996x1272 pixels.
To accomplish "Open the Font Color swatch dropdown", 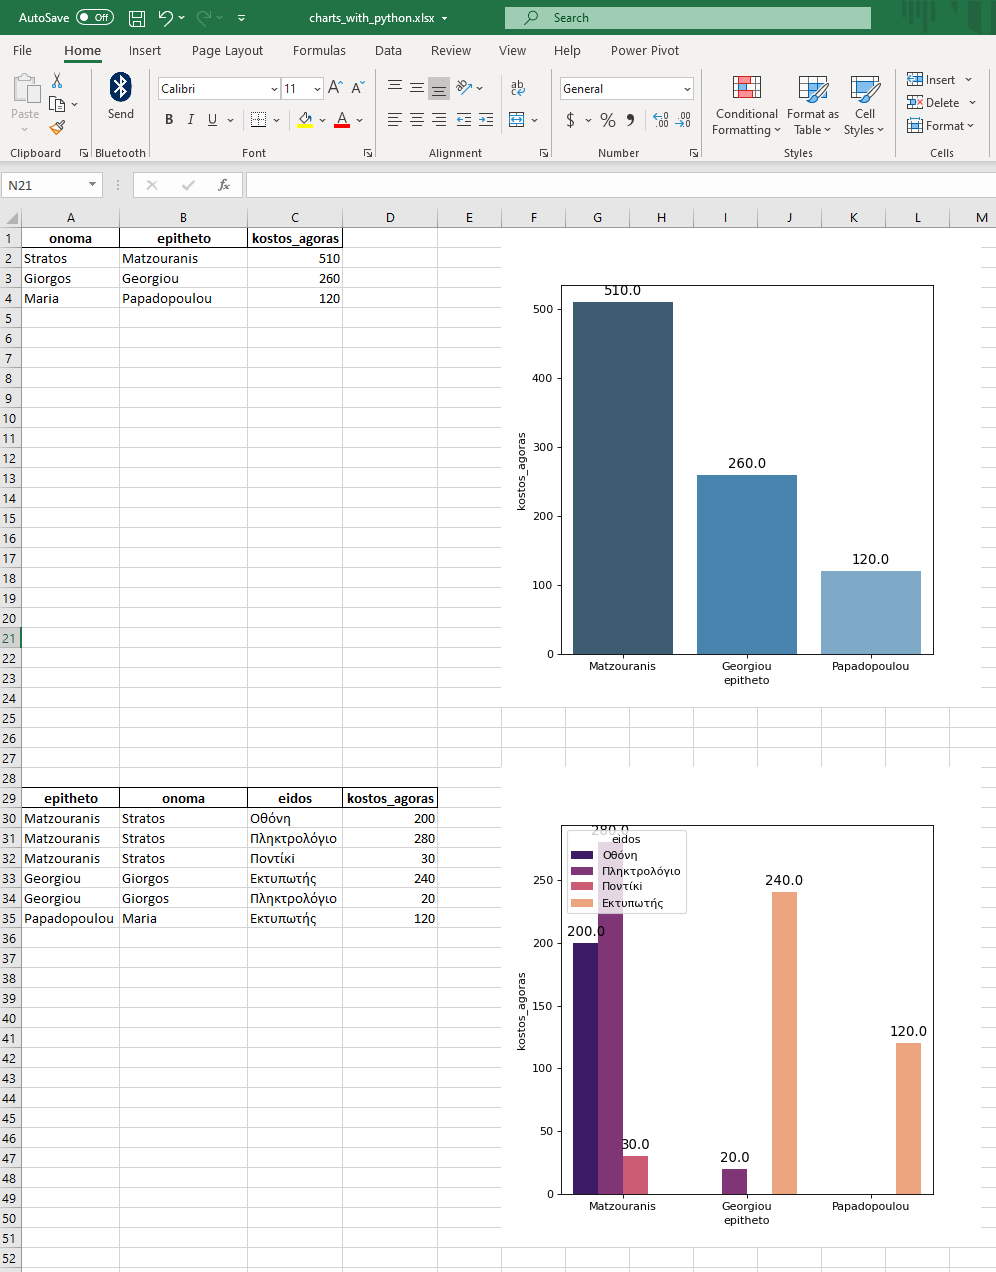I will click(358, 120).
